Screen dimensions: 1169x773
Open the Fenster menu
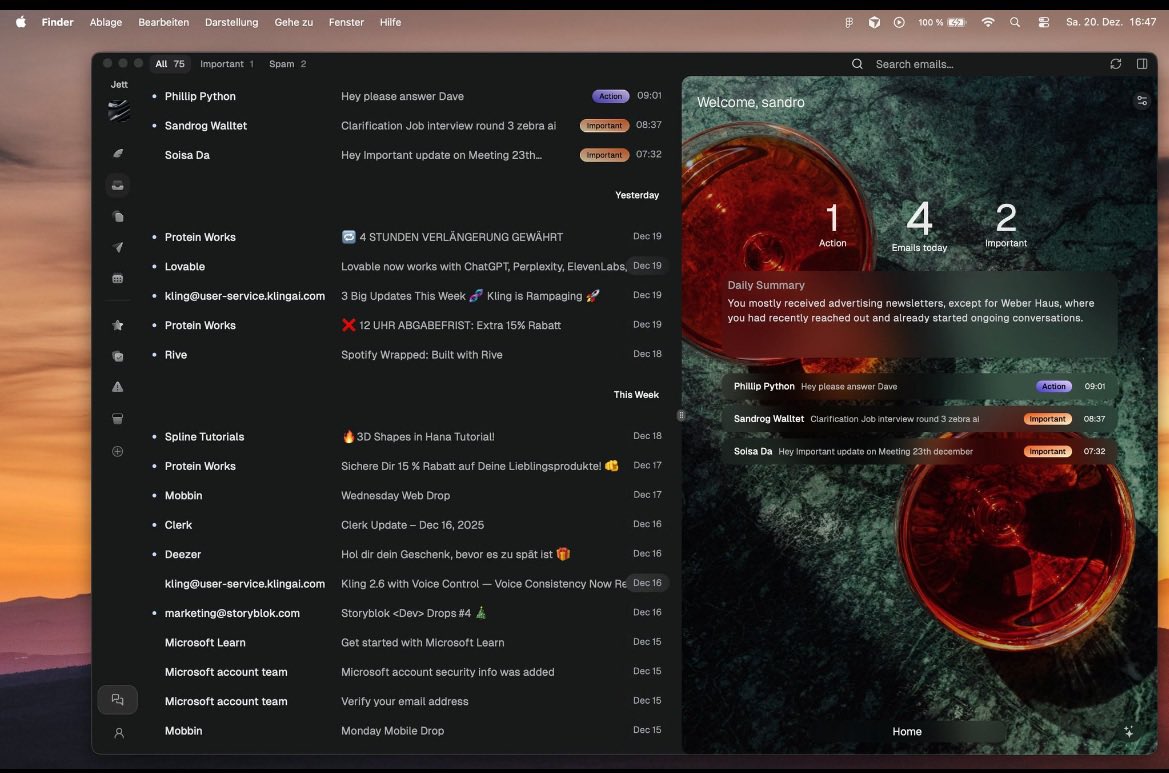pyautogui.click(x=347, y=22)
